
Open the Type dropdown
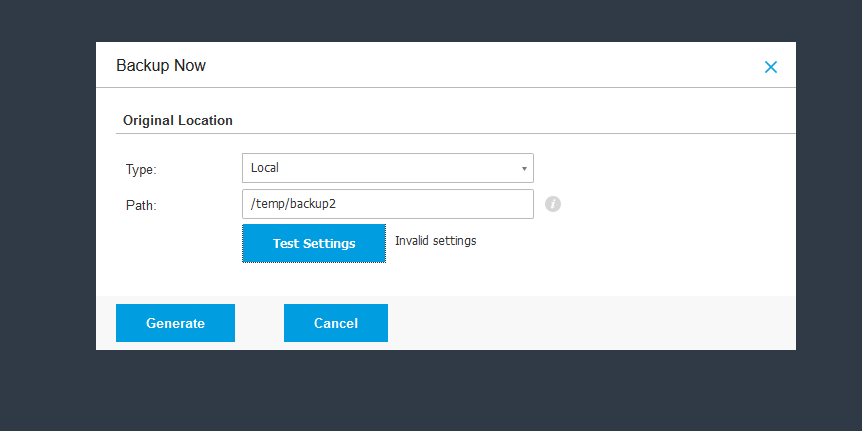pos(387,168)
